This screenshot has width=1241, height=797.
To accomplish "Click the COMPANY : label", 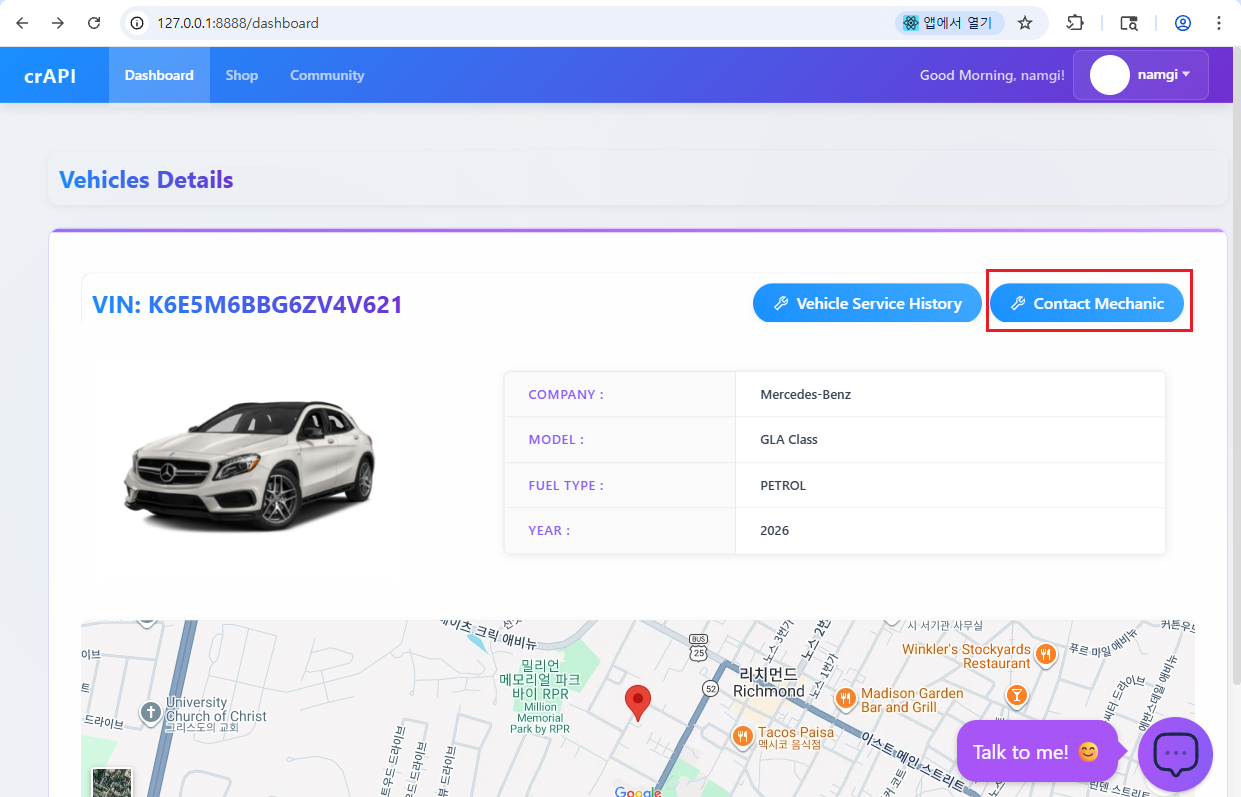I will tap(566, 394).
